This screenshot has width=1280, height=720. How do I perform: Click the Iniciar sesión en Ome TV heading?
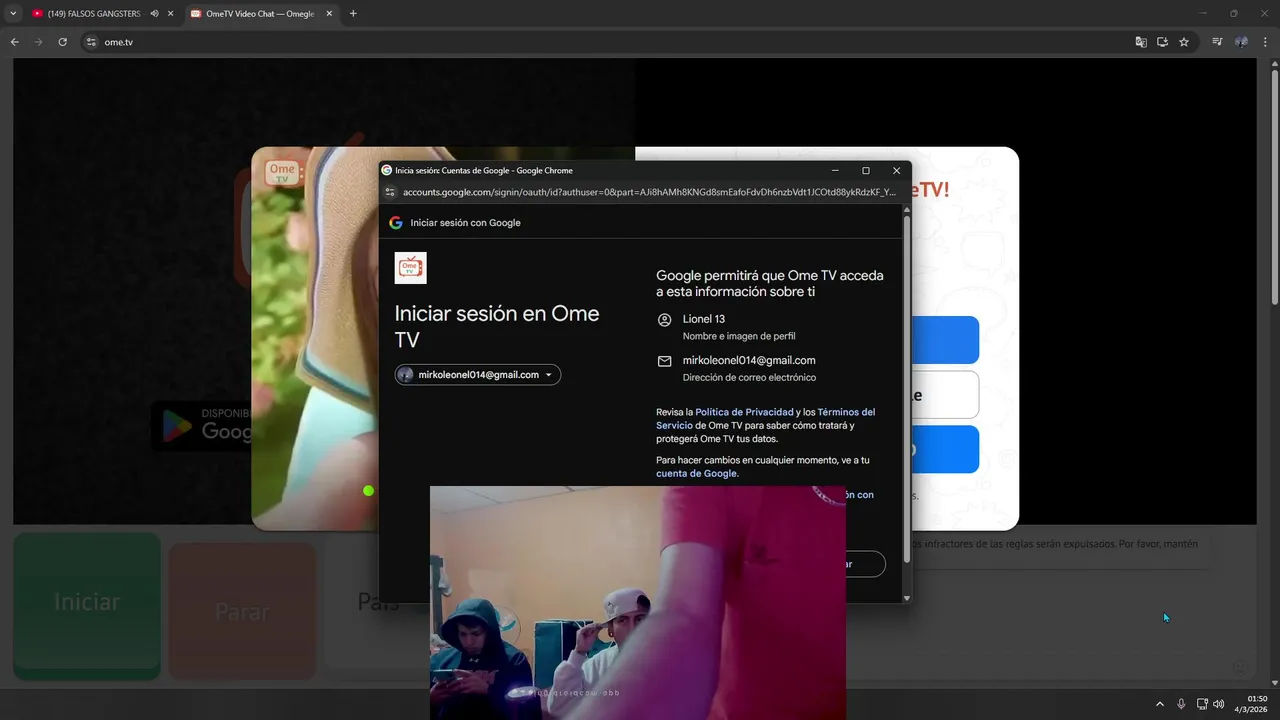coord(497,326)
